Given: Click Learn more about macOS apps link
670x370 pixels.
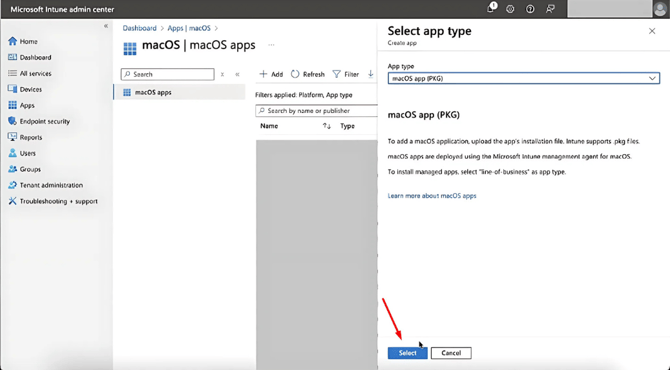Looking at the screenshot, I should tap(432, 196).
